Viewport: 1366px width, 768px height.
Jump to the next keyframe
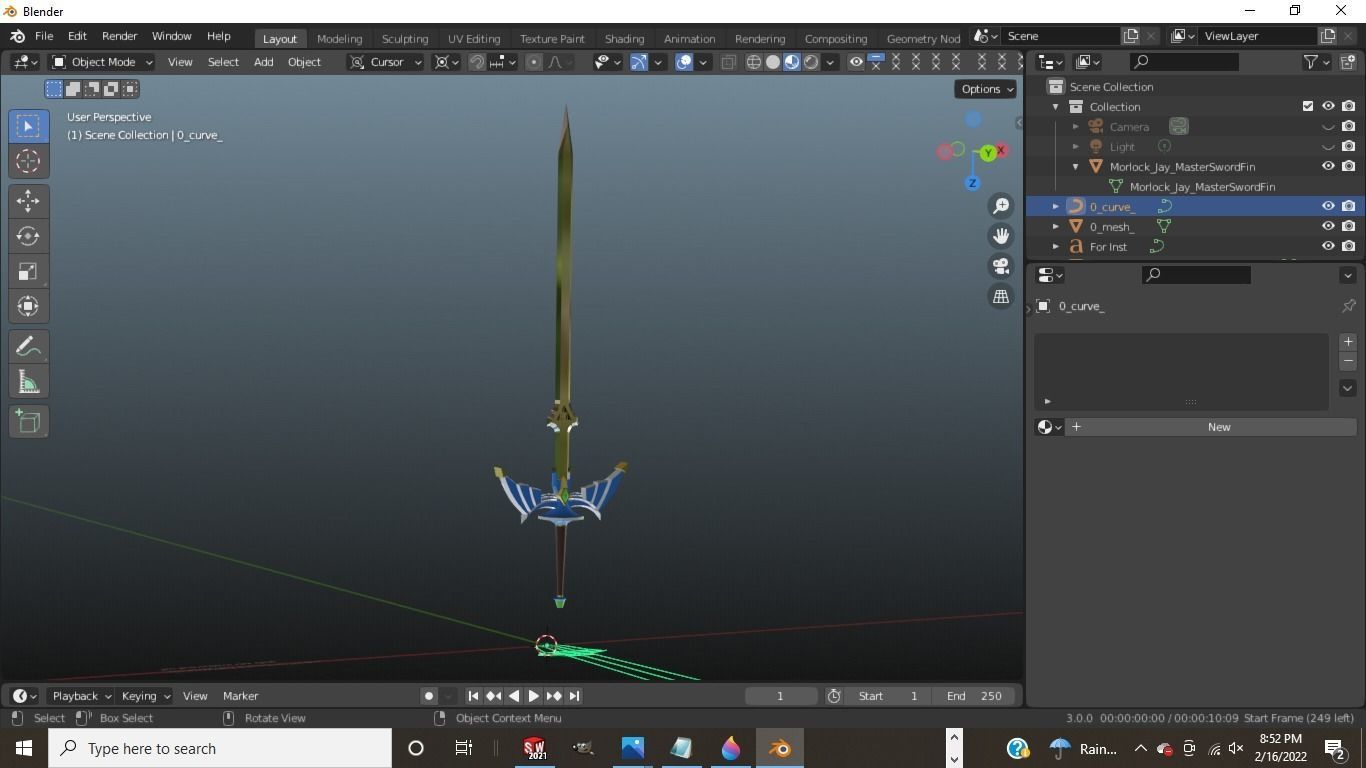[554, 696]
